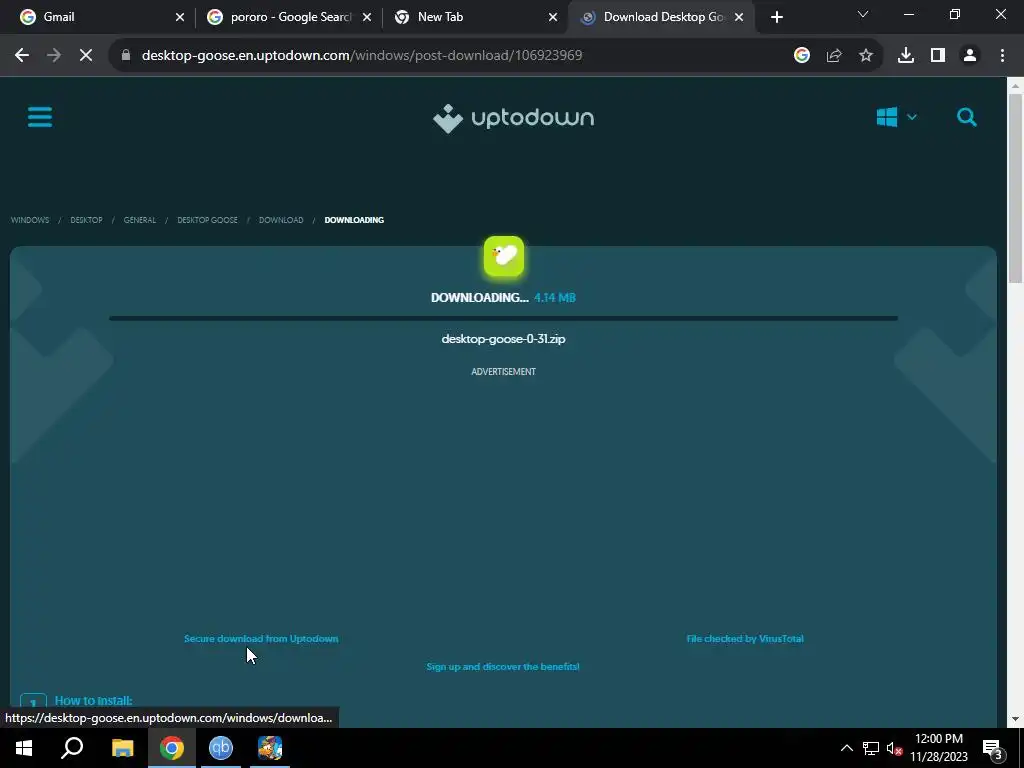Bookmark the page with star icon
Image resolution: width=1024 pixels, height=768 pixels.
tap(866, 56)
